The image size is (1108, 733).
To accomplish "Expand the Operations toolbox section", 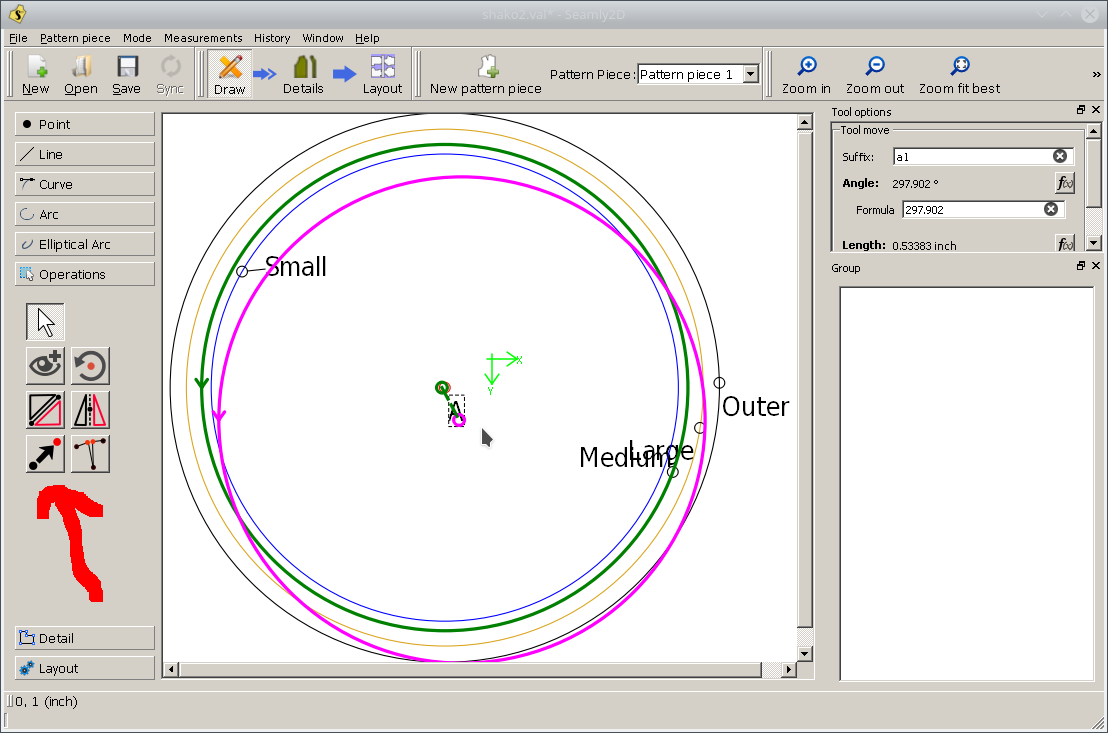I will tap(85, 274).
